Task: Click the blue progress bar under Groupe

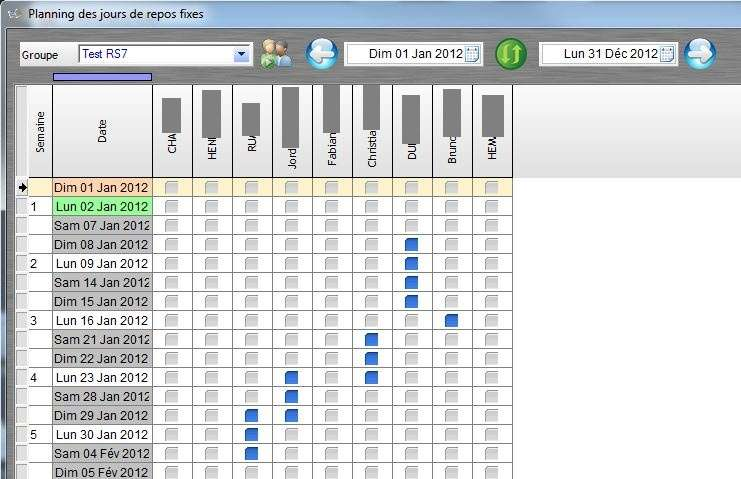Action: point(102,76)
